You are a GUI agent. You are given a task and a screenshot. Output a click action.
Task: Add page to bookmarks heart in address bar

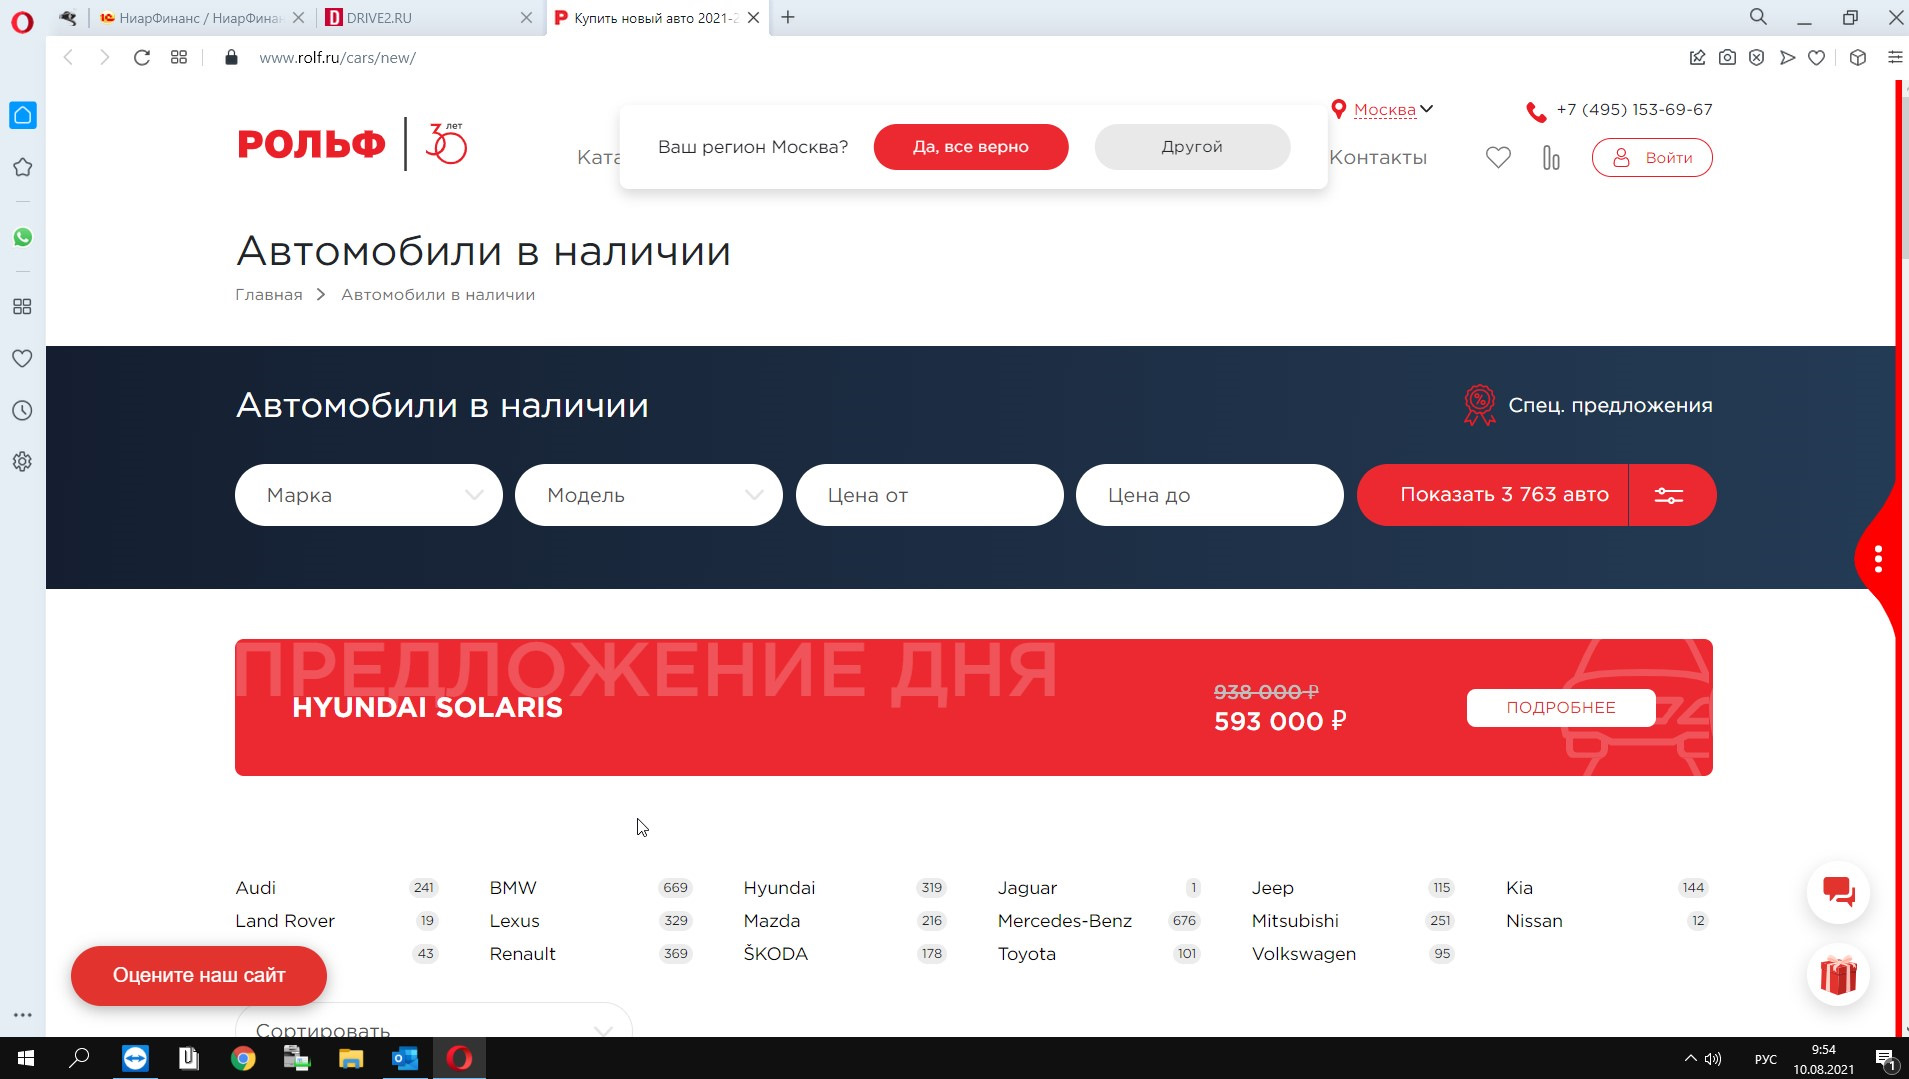point(1817,57)
